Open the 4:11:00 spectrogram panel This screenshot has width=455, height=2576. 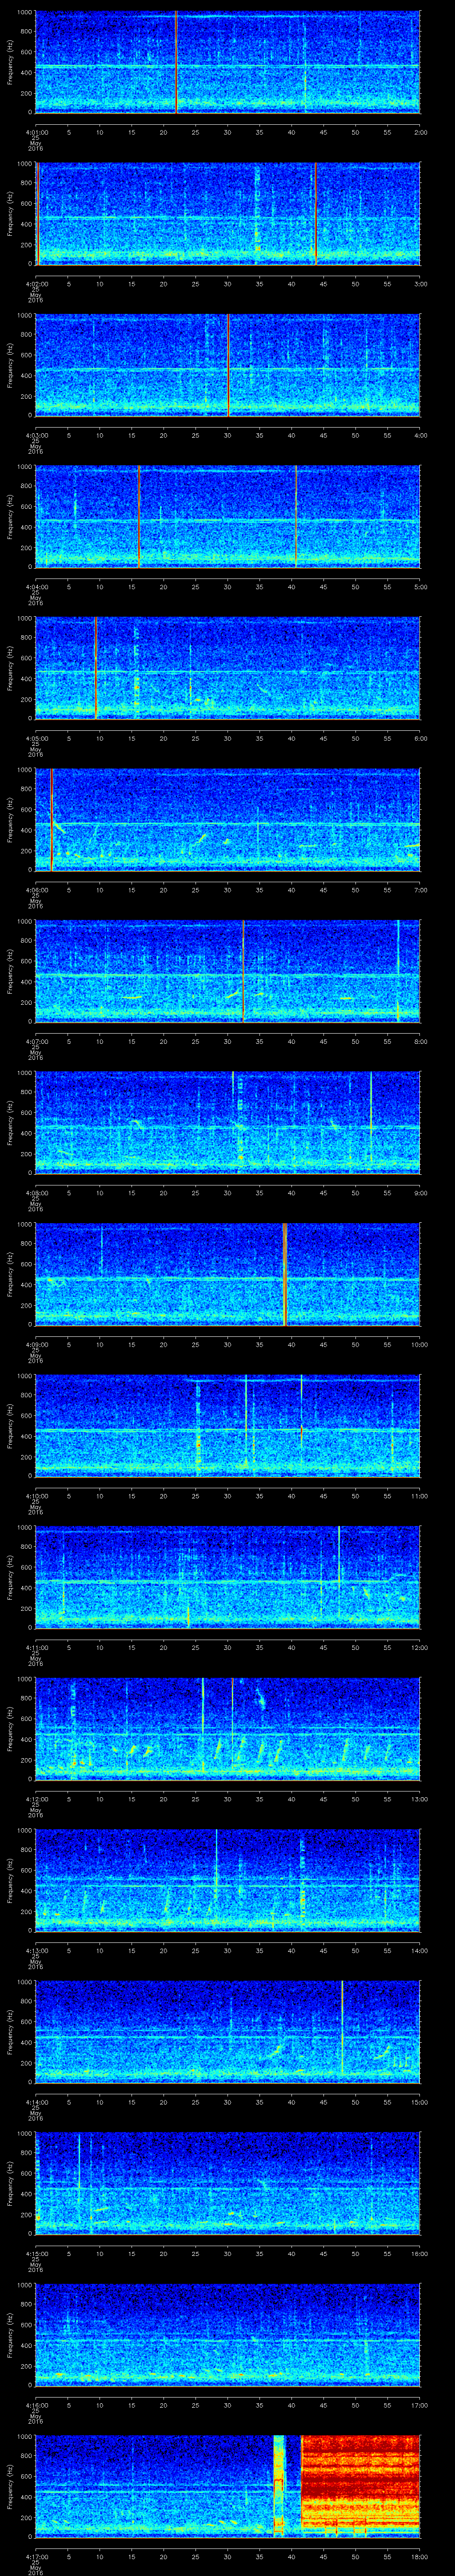click(228, 1577)
